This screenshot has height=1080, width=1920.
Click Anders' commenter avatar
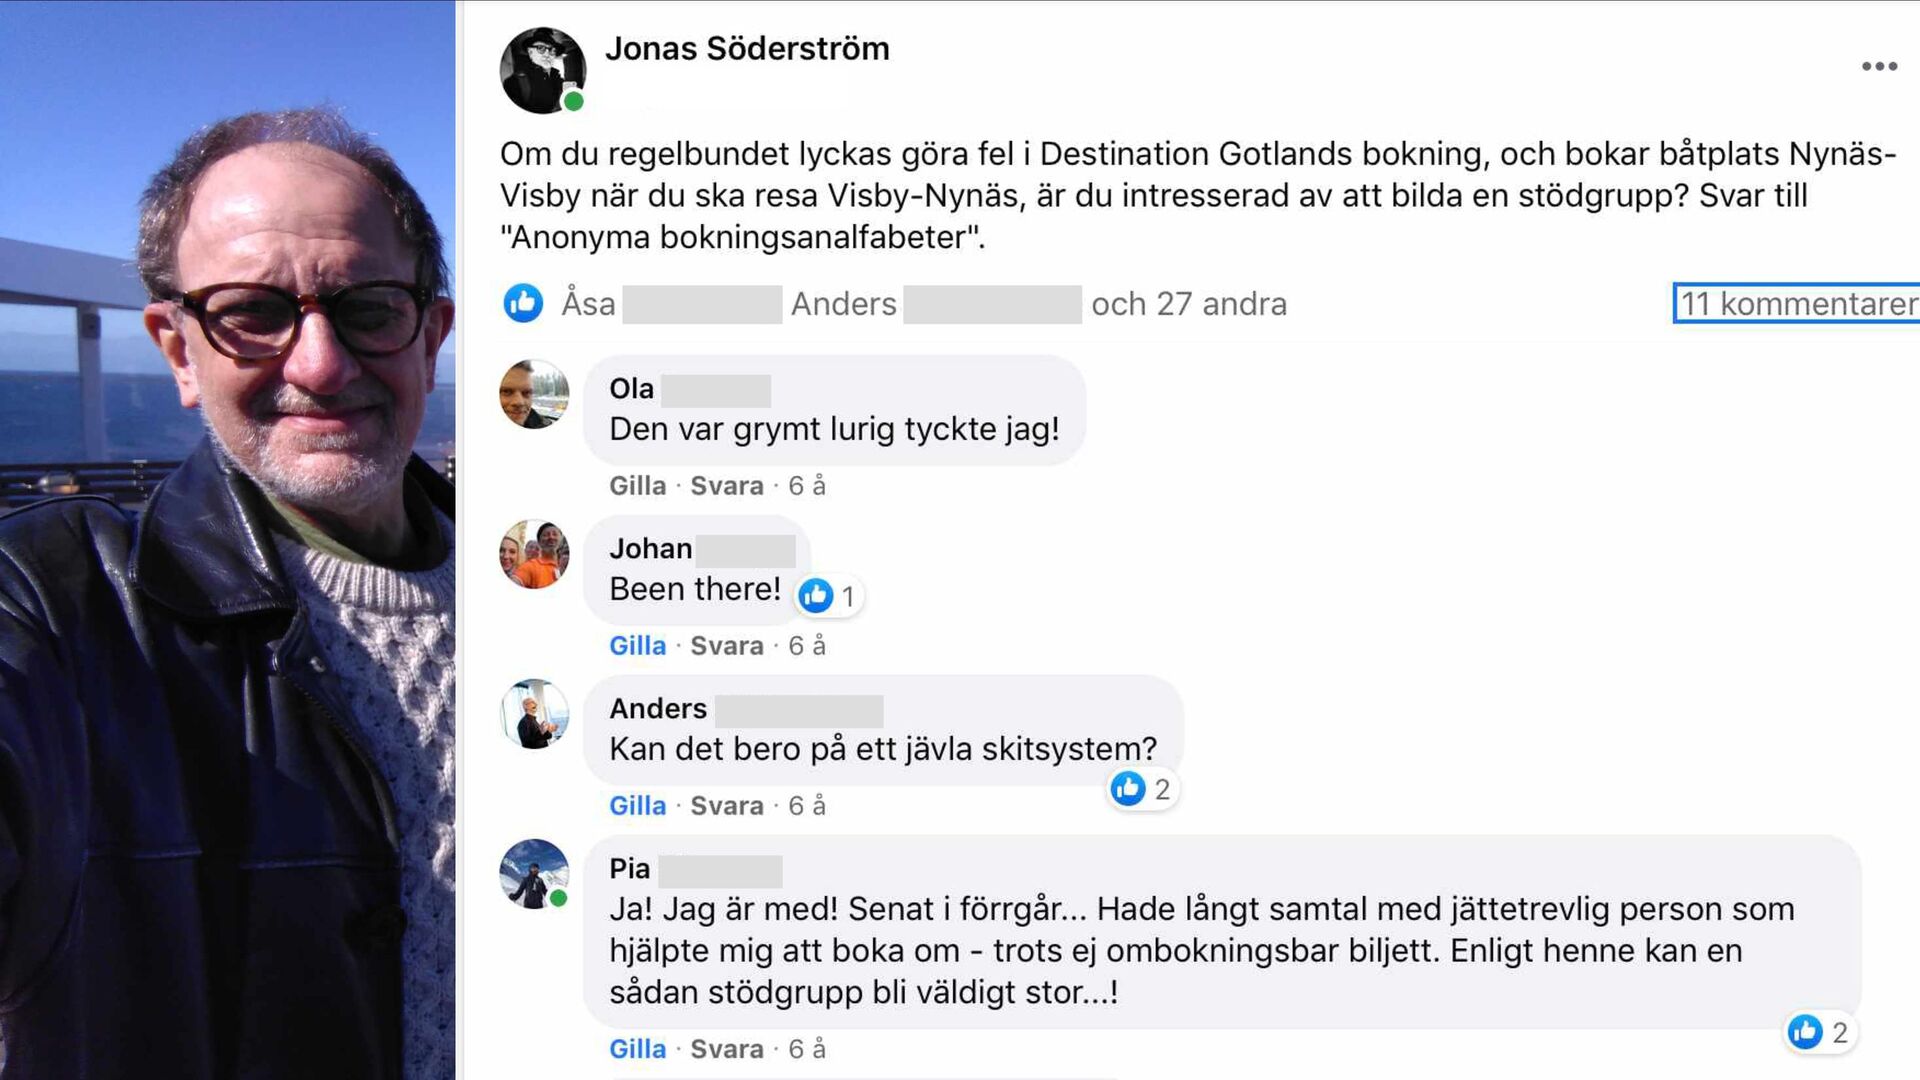click(534, 714)
